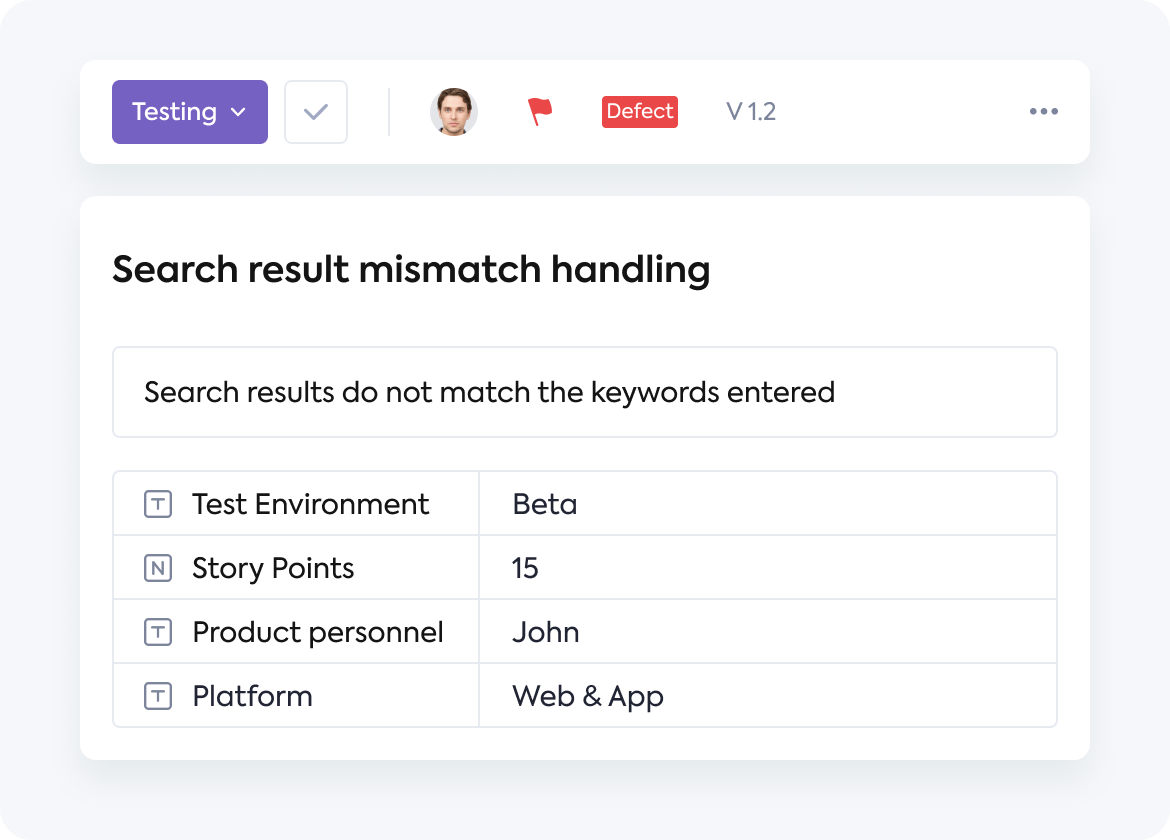1170x840 pixels.
Task: Select the Platform field label
Action: (252, 697)
